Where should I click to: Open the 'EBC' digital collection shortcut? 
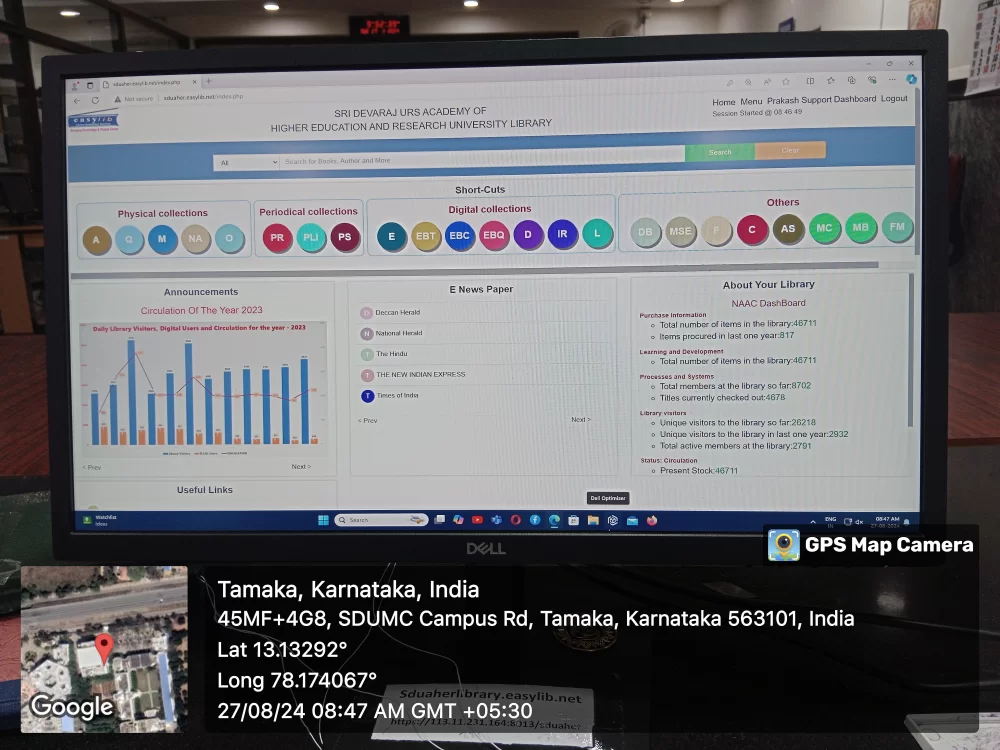point(459,236)
